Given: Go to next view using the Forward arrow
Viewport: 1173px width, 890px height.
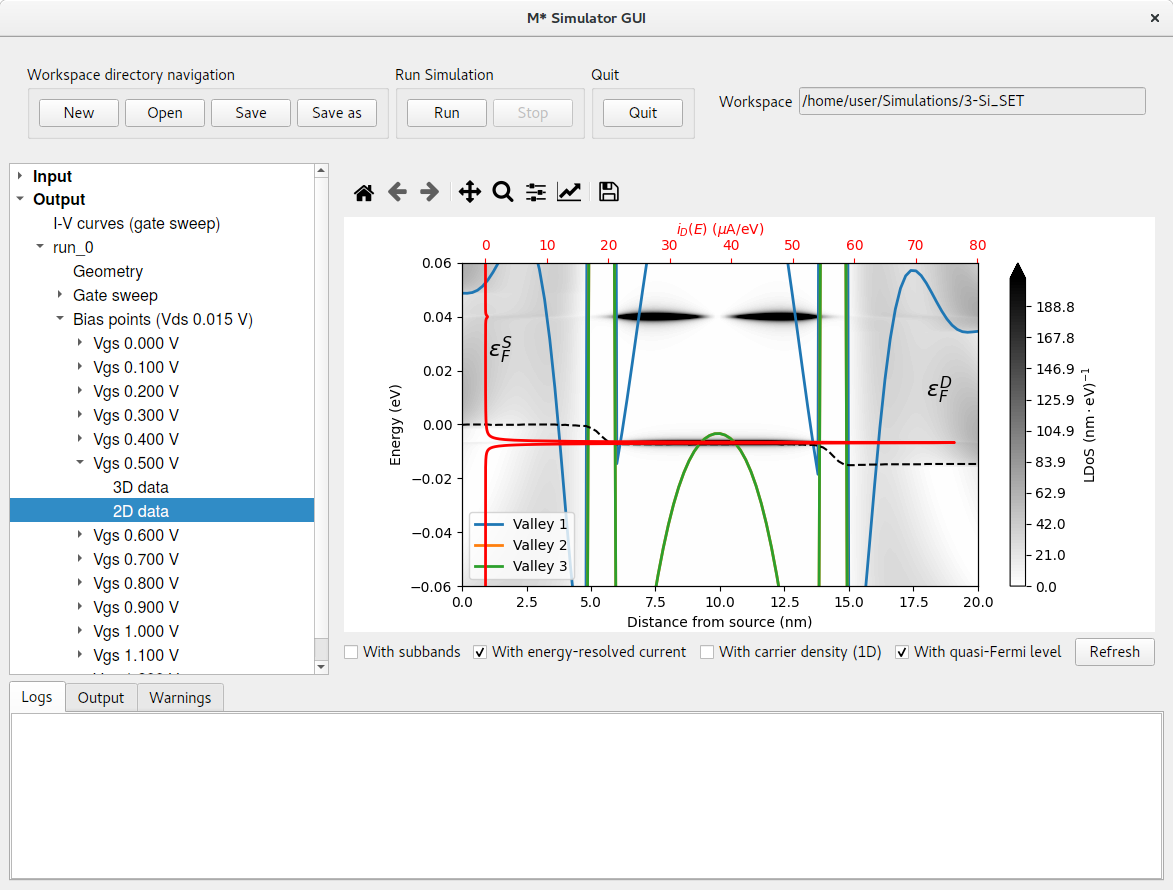Looking at the screenshot, I should click(x=429, y=191).
